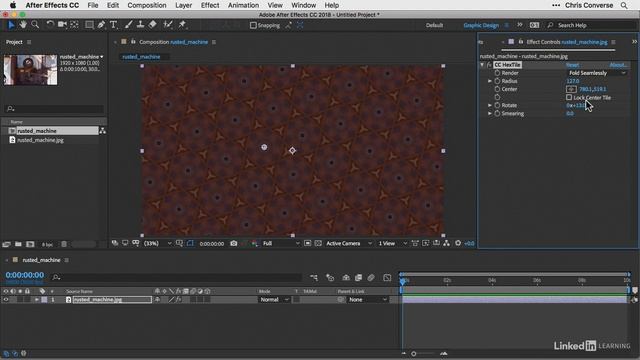Open the Full resolution dropdown

[281, 243]
